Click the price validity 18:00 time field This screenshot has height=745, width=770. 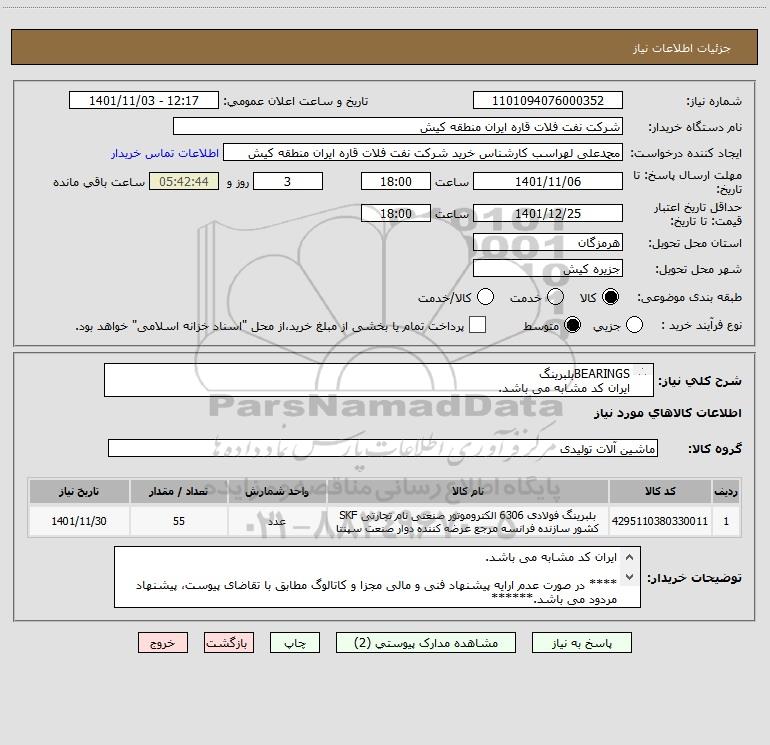[396, 214]
